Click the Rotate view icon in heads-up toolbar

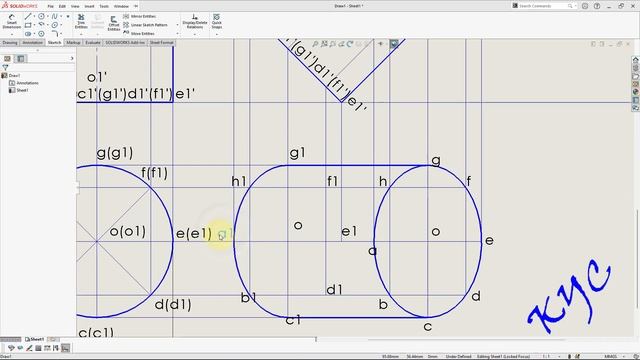pos(350,44)
